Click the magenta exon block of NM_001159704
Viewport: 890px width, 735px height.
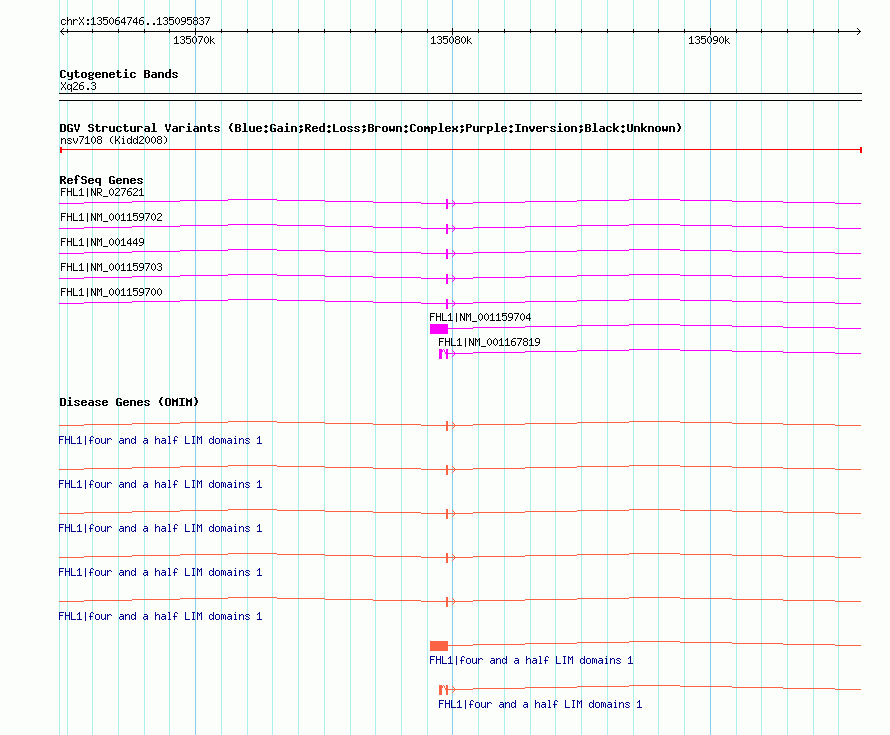(x=439, y=329)
